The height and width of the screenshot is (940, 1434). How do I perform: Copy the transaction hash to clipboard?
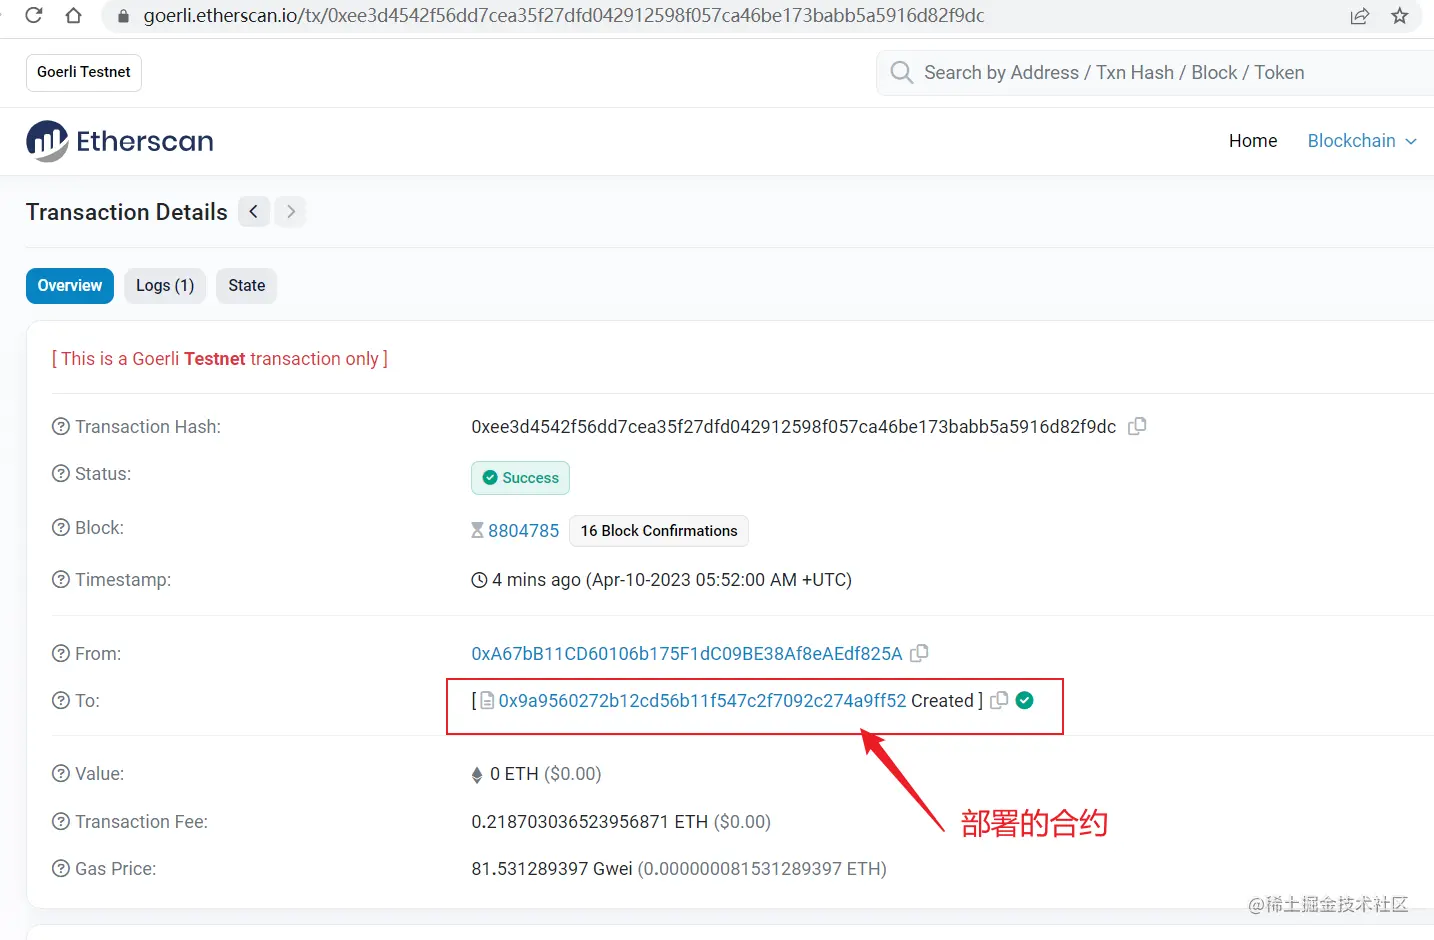click(1137, 426)
